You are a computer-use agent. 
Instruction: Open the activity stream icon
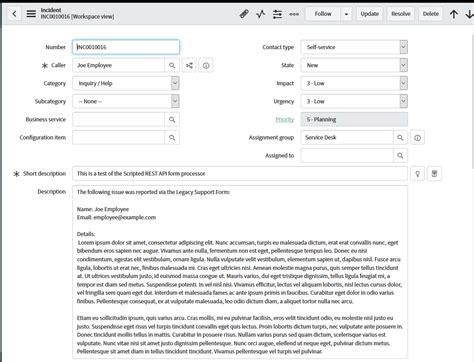[x=261, y=14]
